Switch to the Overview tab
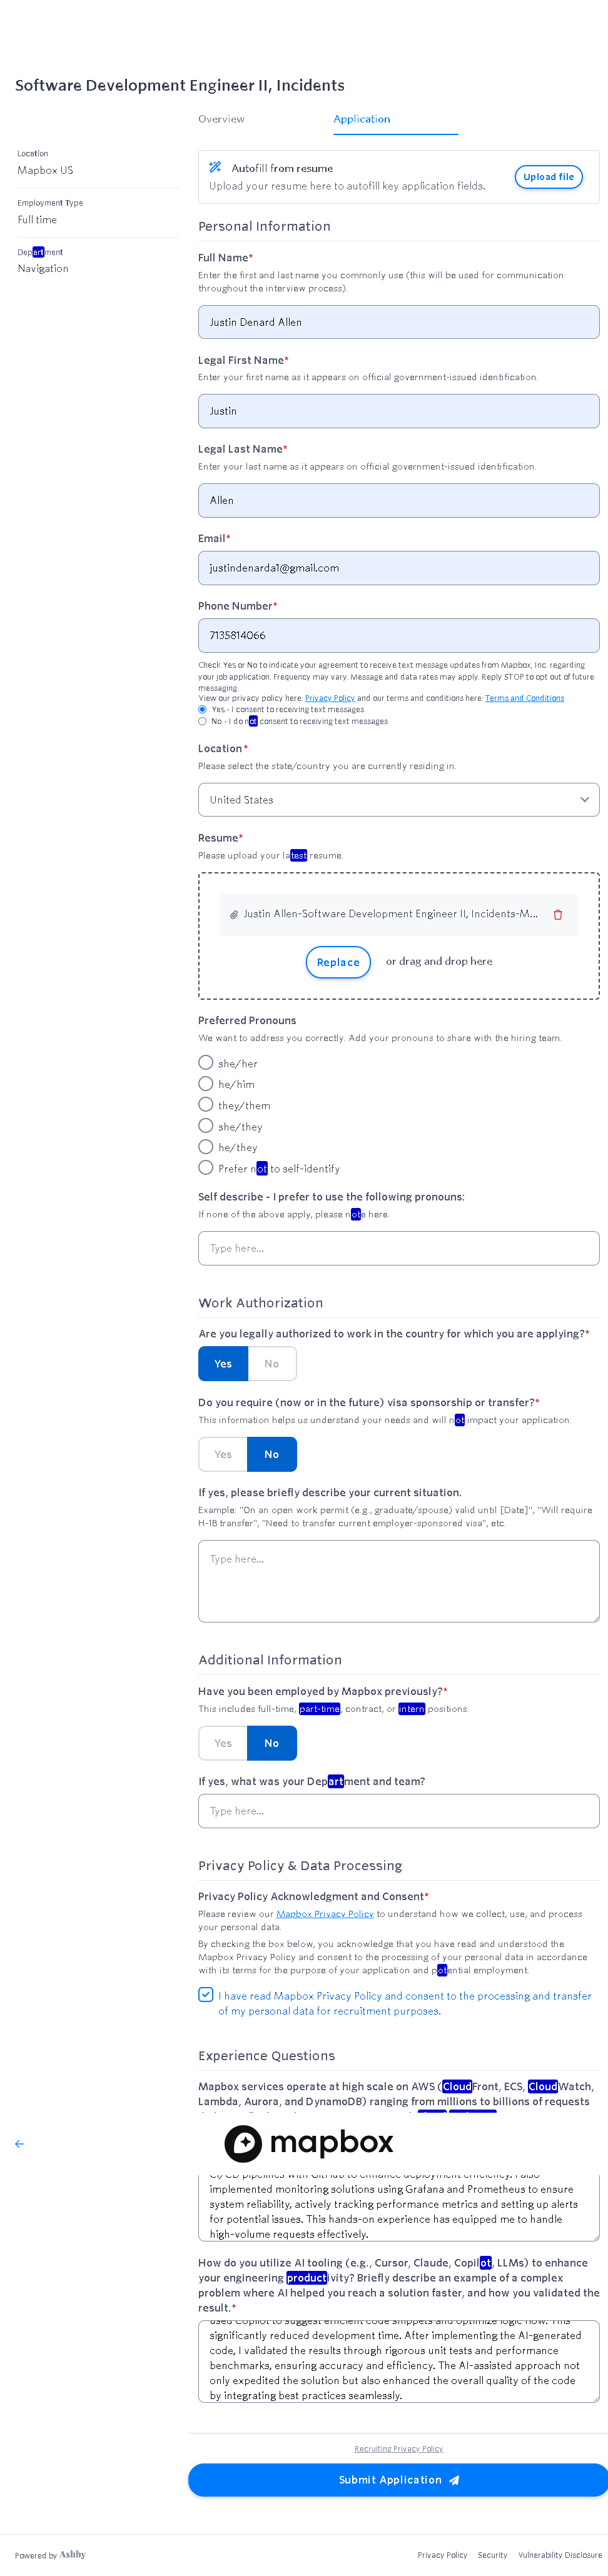The height and width of the screenshot is (2576, 608). [221, 119]
